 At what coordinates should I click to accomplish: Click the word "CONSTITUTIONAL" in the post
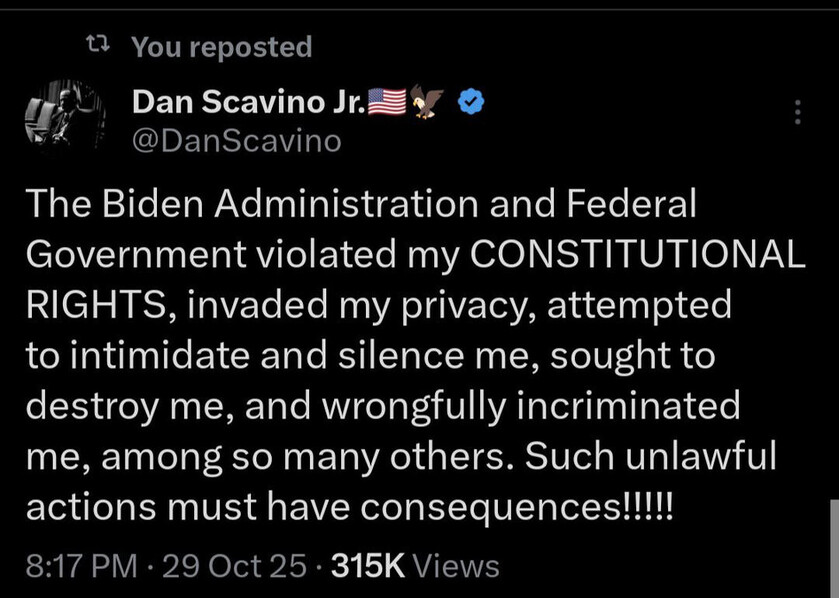pos(636,254)
